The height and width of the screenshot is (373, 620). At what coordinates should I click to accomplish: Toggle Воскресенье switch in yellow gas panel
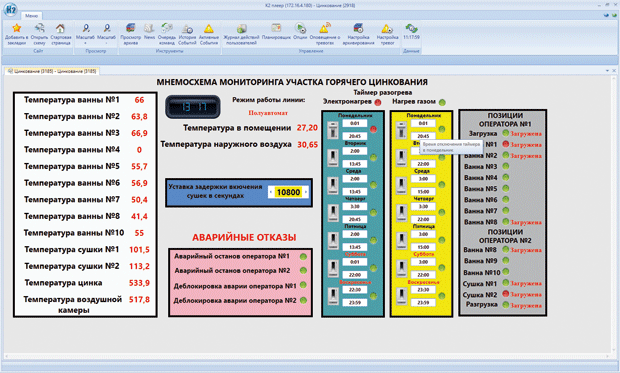click(x=401, y=296)
